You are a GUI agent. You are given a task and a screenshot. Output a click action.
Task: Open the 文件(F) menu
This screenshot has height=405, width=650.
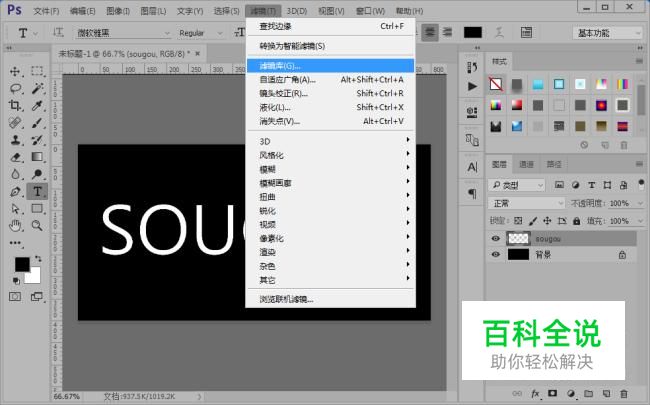[x=46, y=11]
